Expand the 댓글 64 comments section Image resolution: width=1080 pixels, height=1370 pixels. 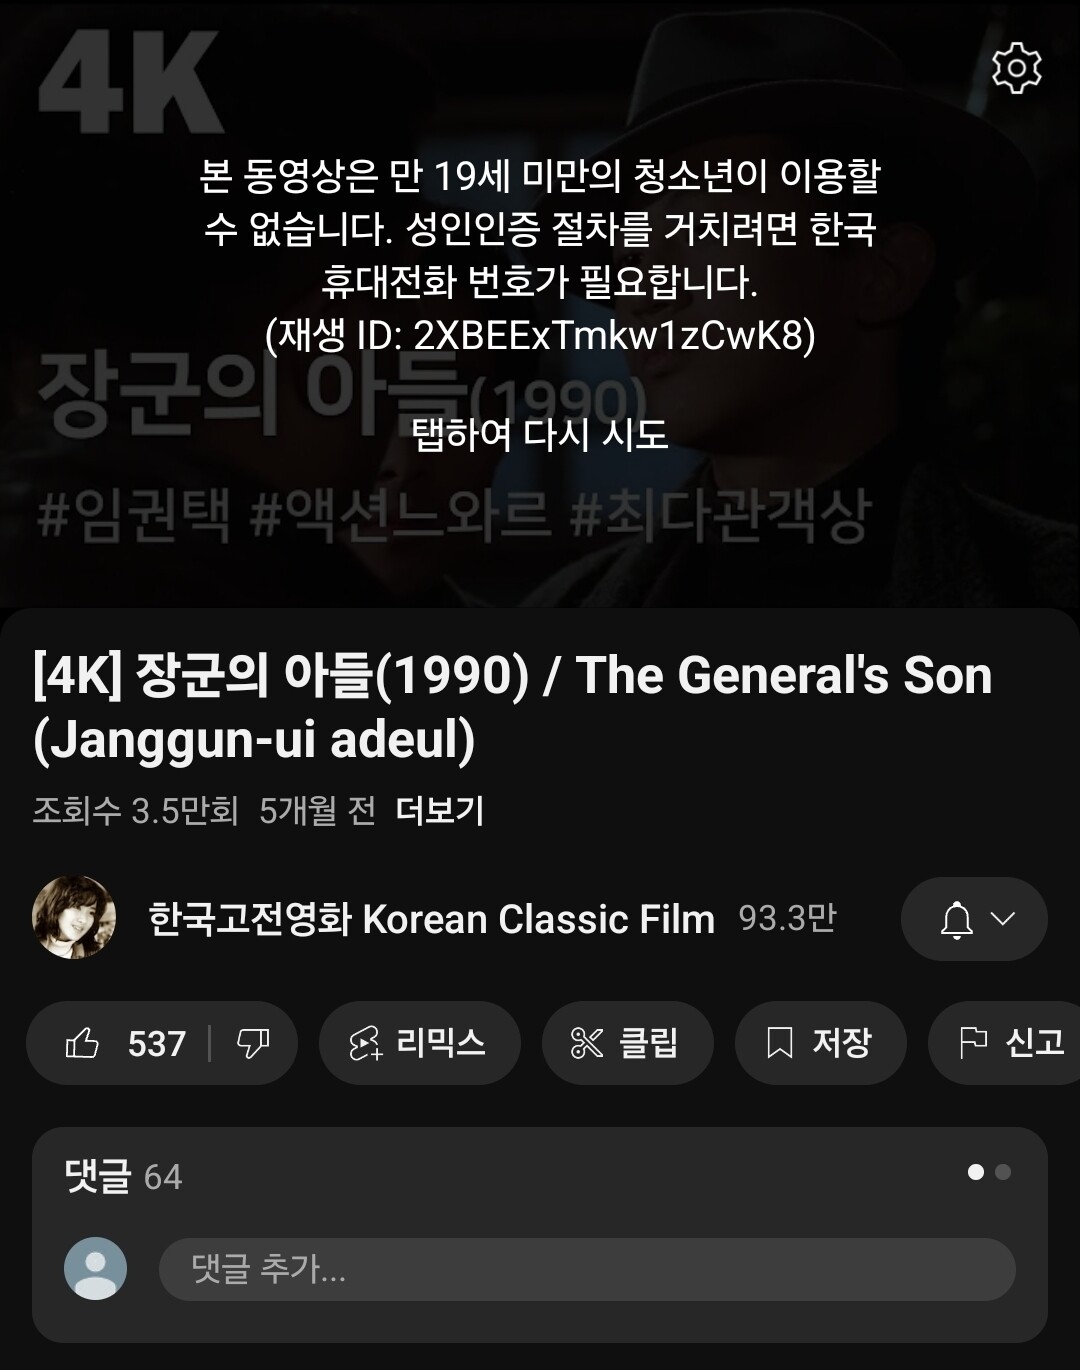pos(123,1176)
